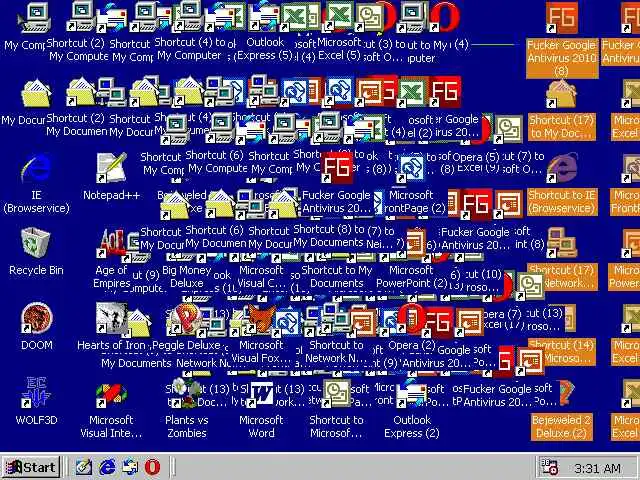Image resolution: width=640 pixels, height=480 pixels.
Task: Click the 'Opera (2)' label
Action: 411,345
